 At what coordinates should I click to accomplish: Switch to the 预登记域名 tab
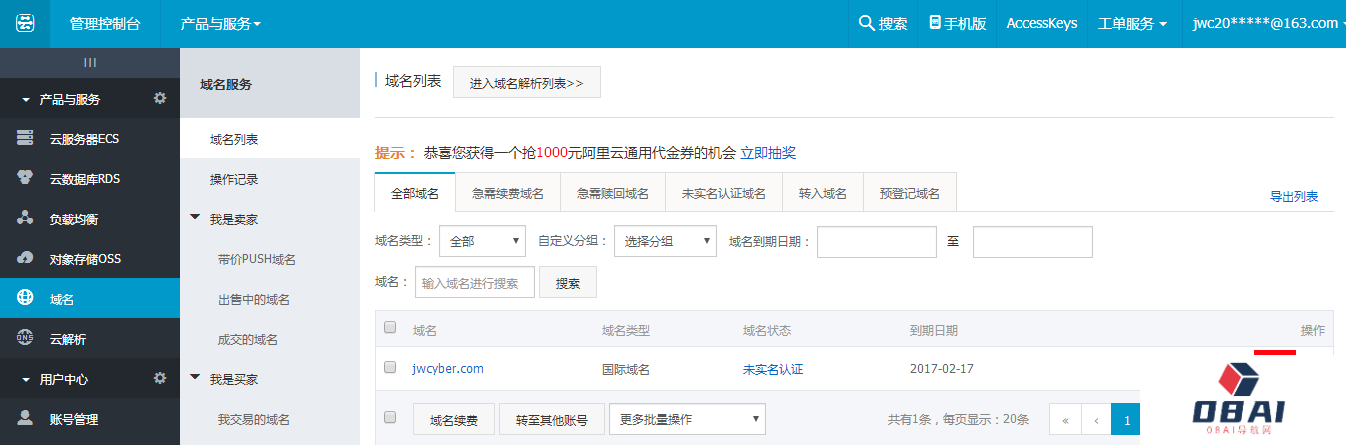[x=910, y=193]
